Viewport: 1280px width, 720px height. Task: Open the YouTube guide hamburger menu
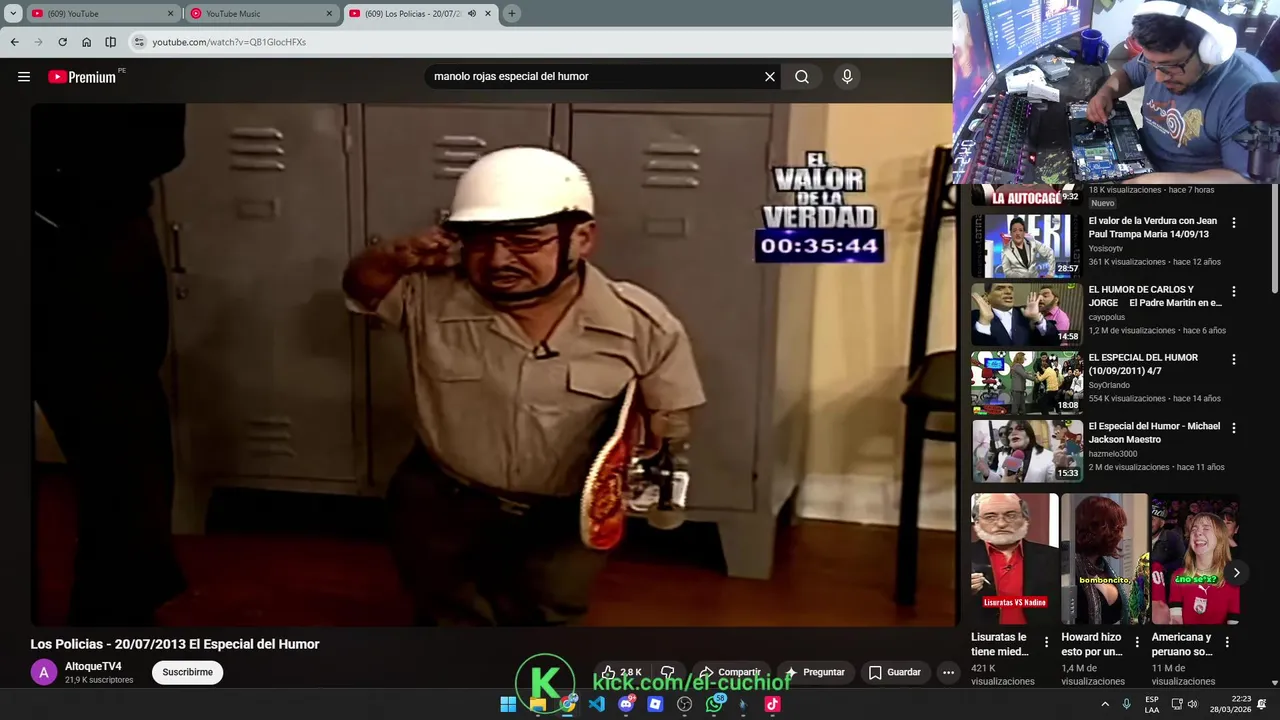pos(24,77)
